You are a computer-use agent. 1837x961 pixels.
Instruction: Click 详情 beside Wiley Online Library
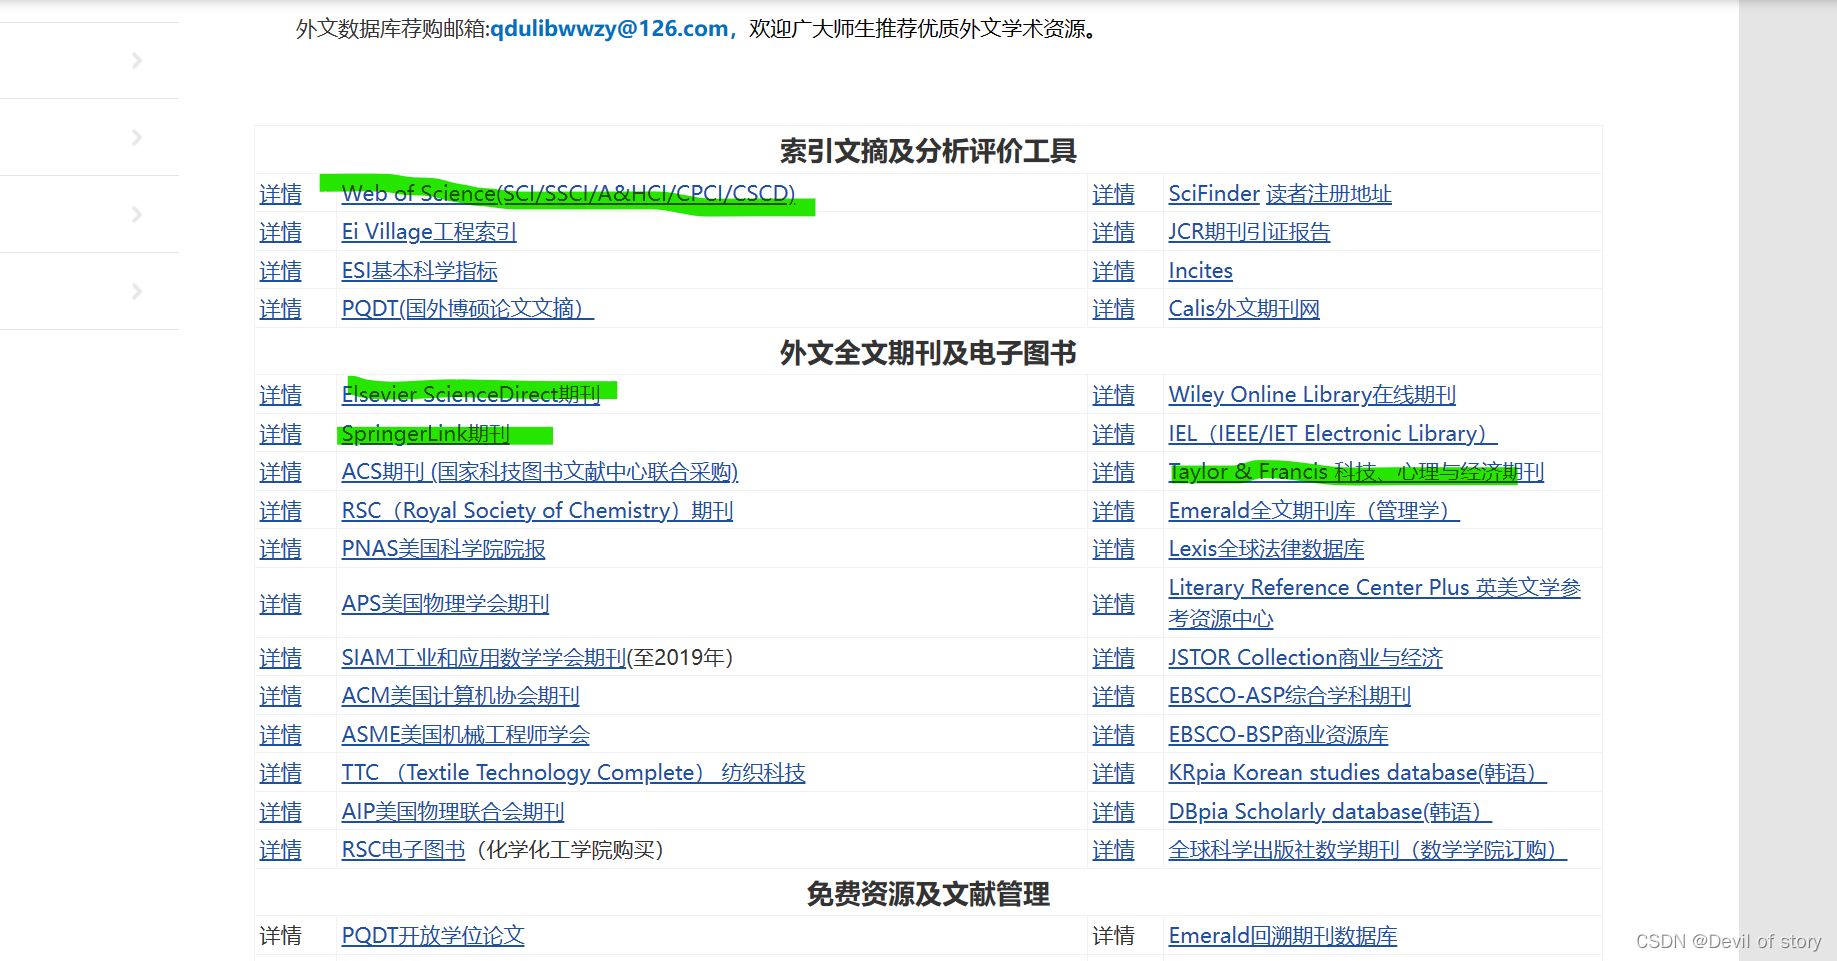(x=1113, y=395)
